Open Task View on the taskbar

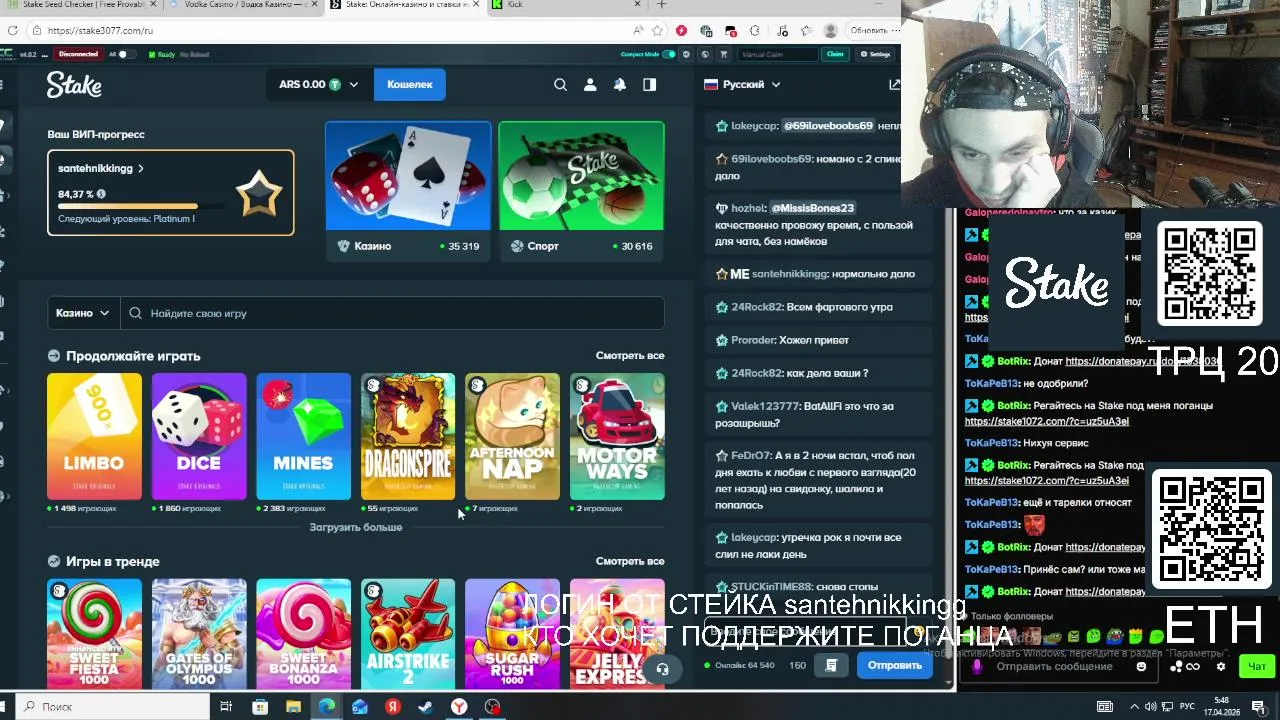(x=226, y=707)
